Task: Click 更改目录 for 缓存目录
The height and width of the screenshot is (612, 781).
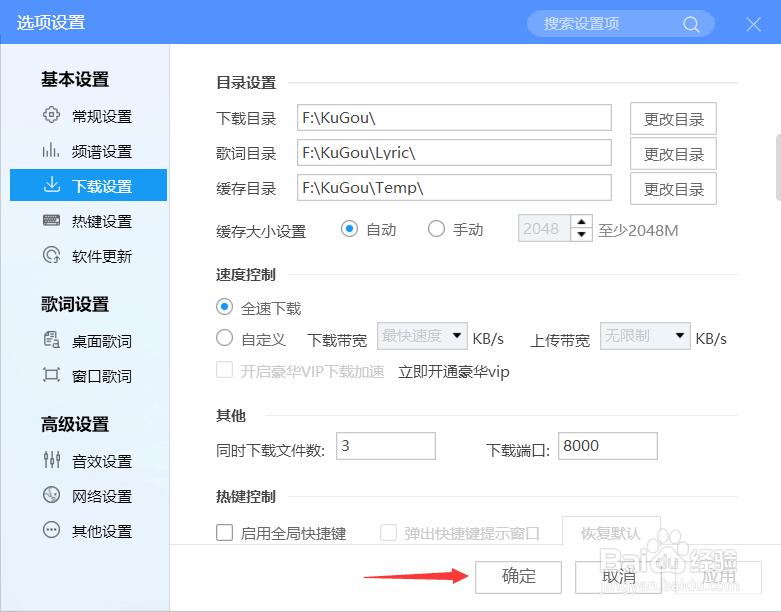Action: pyautogui.click(x=673, y=189)
